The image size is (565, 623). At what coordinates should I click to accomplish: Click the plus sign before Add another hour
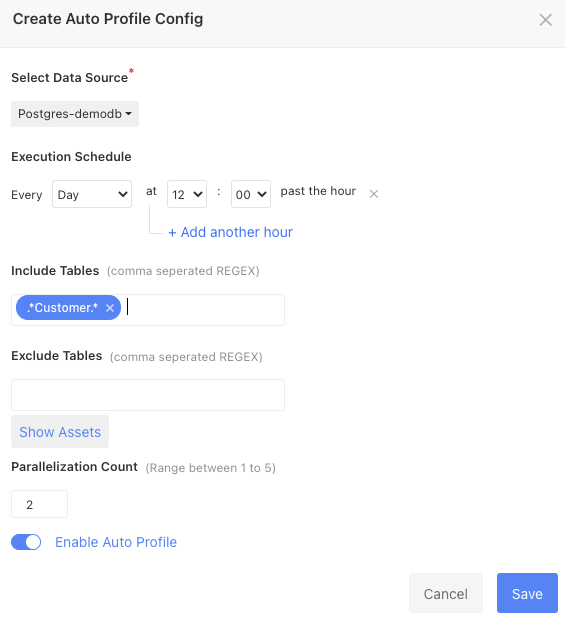coord(172,233)
